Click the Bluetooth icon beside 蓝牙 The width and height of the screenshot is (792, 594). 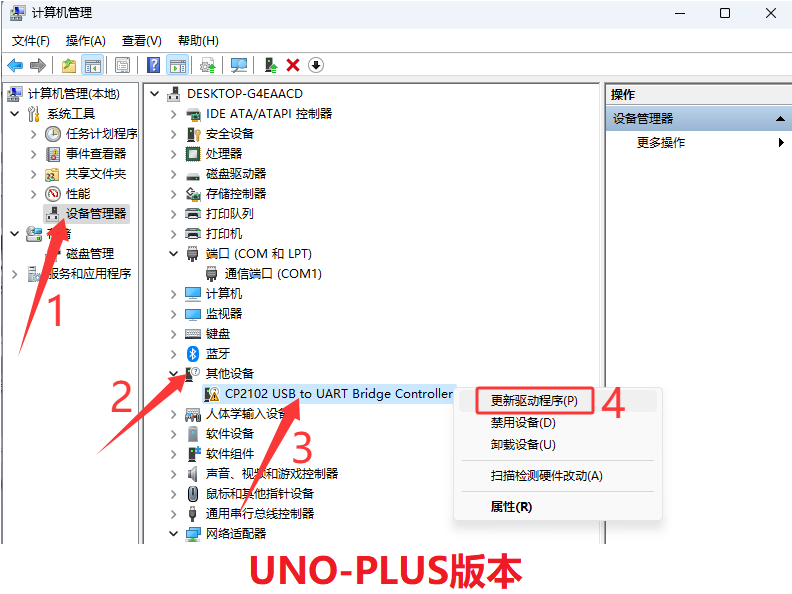(193, 354)
